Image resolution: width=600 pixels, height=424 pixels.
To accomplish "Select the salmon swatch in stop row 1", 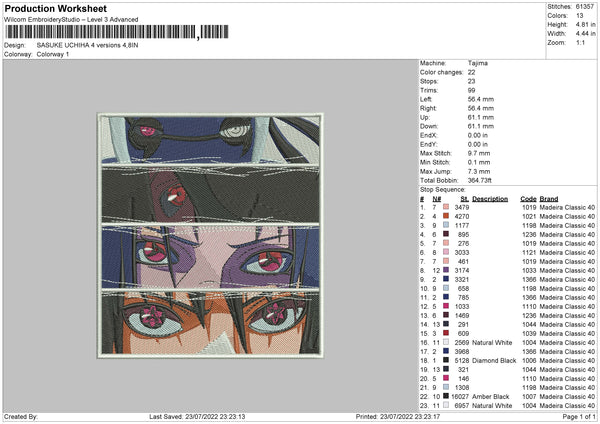I will pos(446,207).
